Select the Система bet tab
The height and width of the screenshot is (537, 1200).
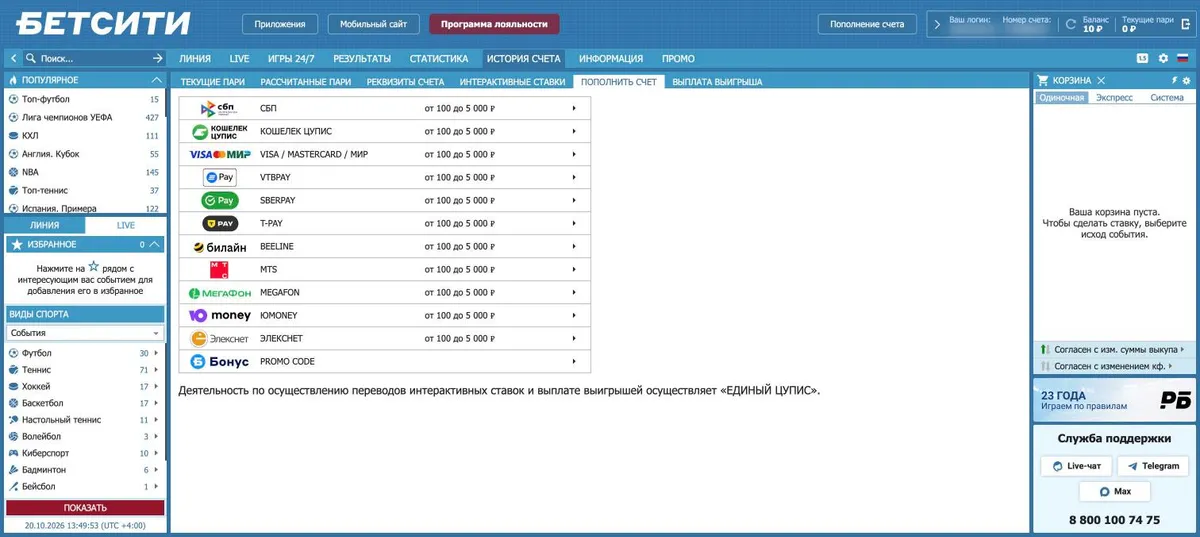[x=1166, y=98]
